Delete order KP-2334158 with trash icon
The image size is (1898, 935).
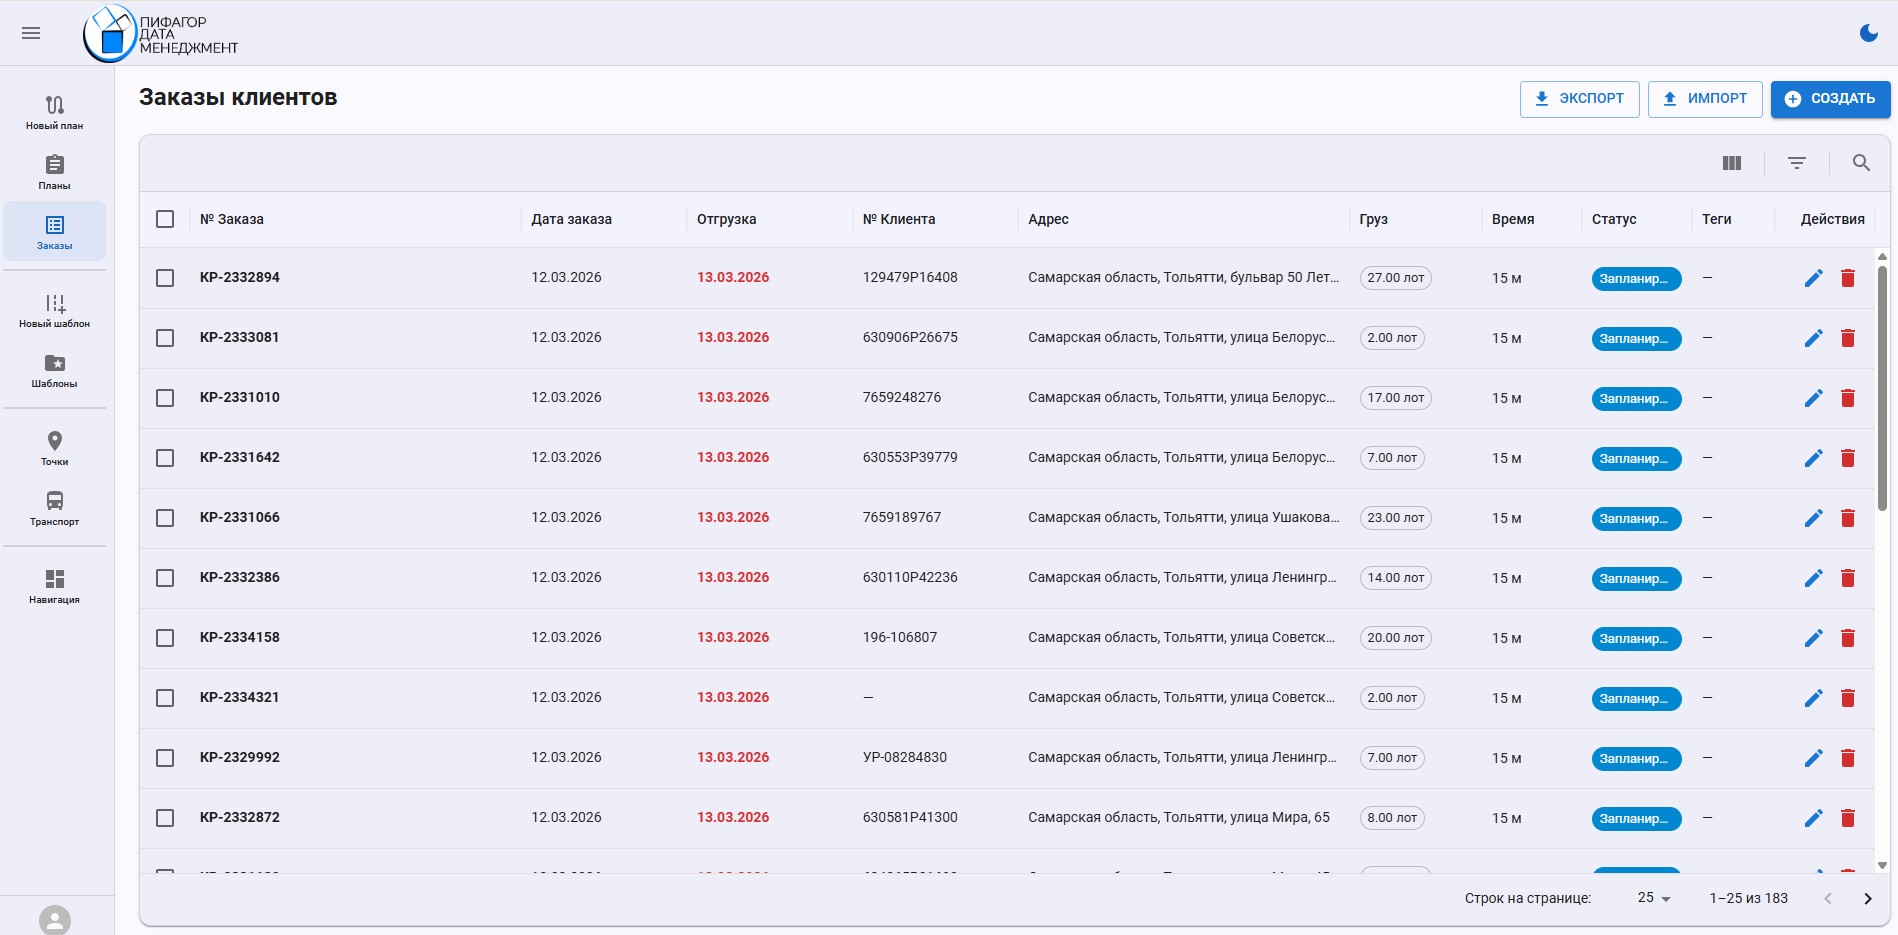[1848, 638]
